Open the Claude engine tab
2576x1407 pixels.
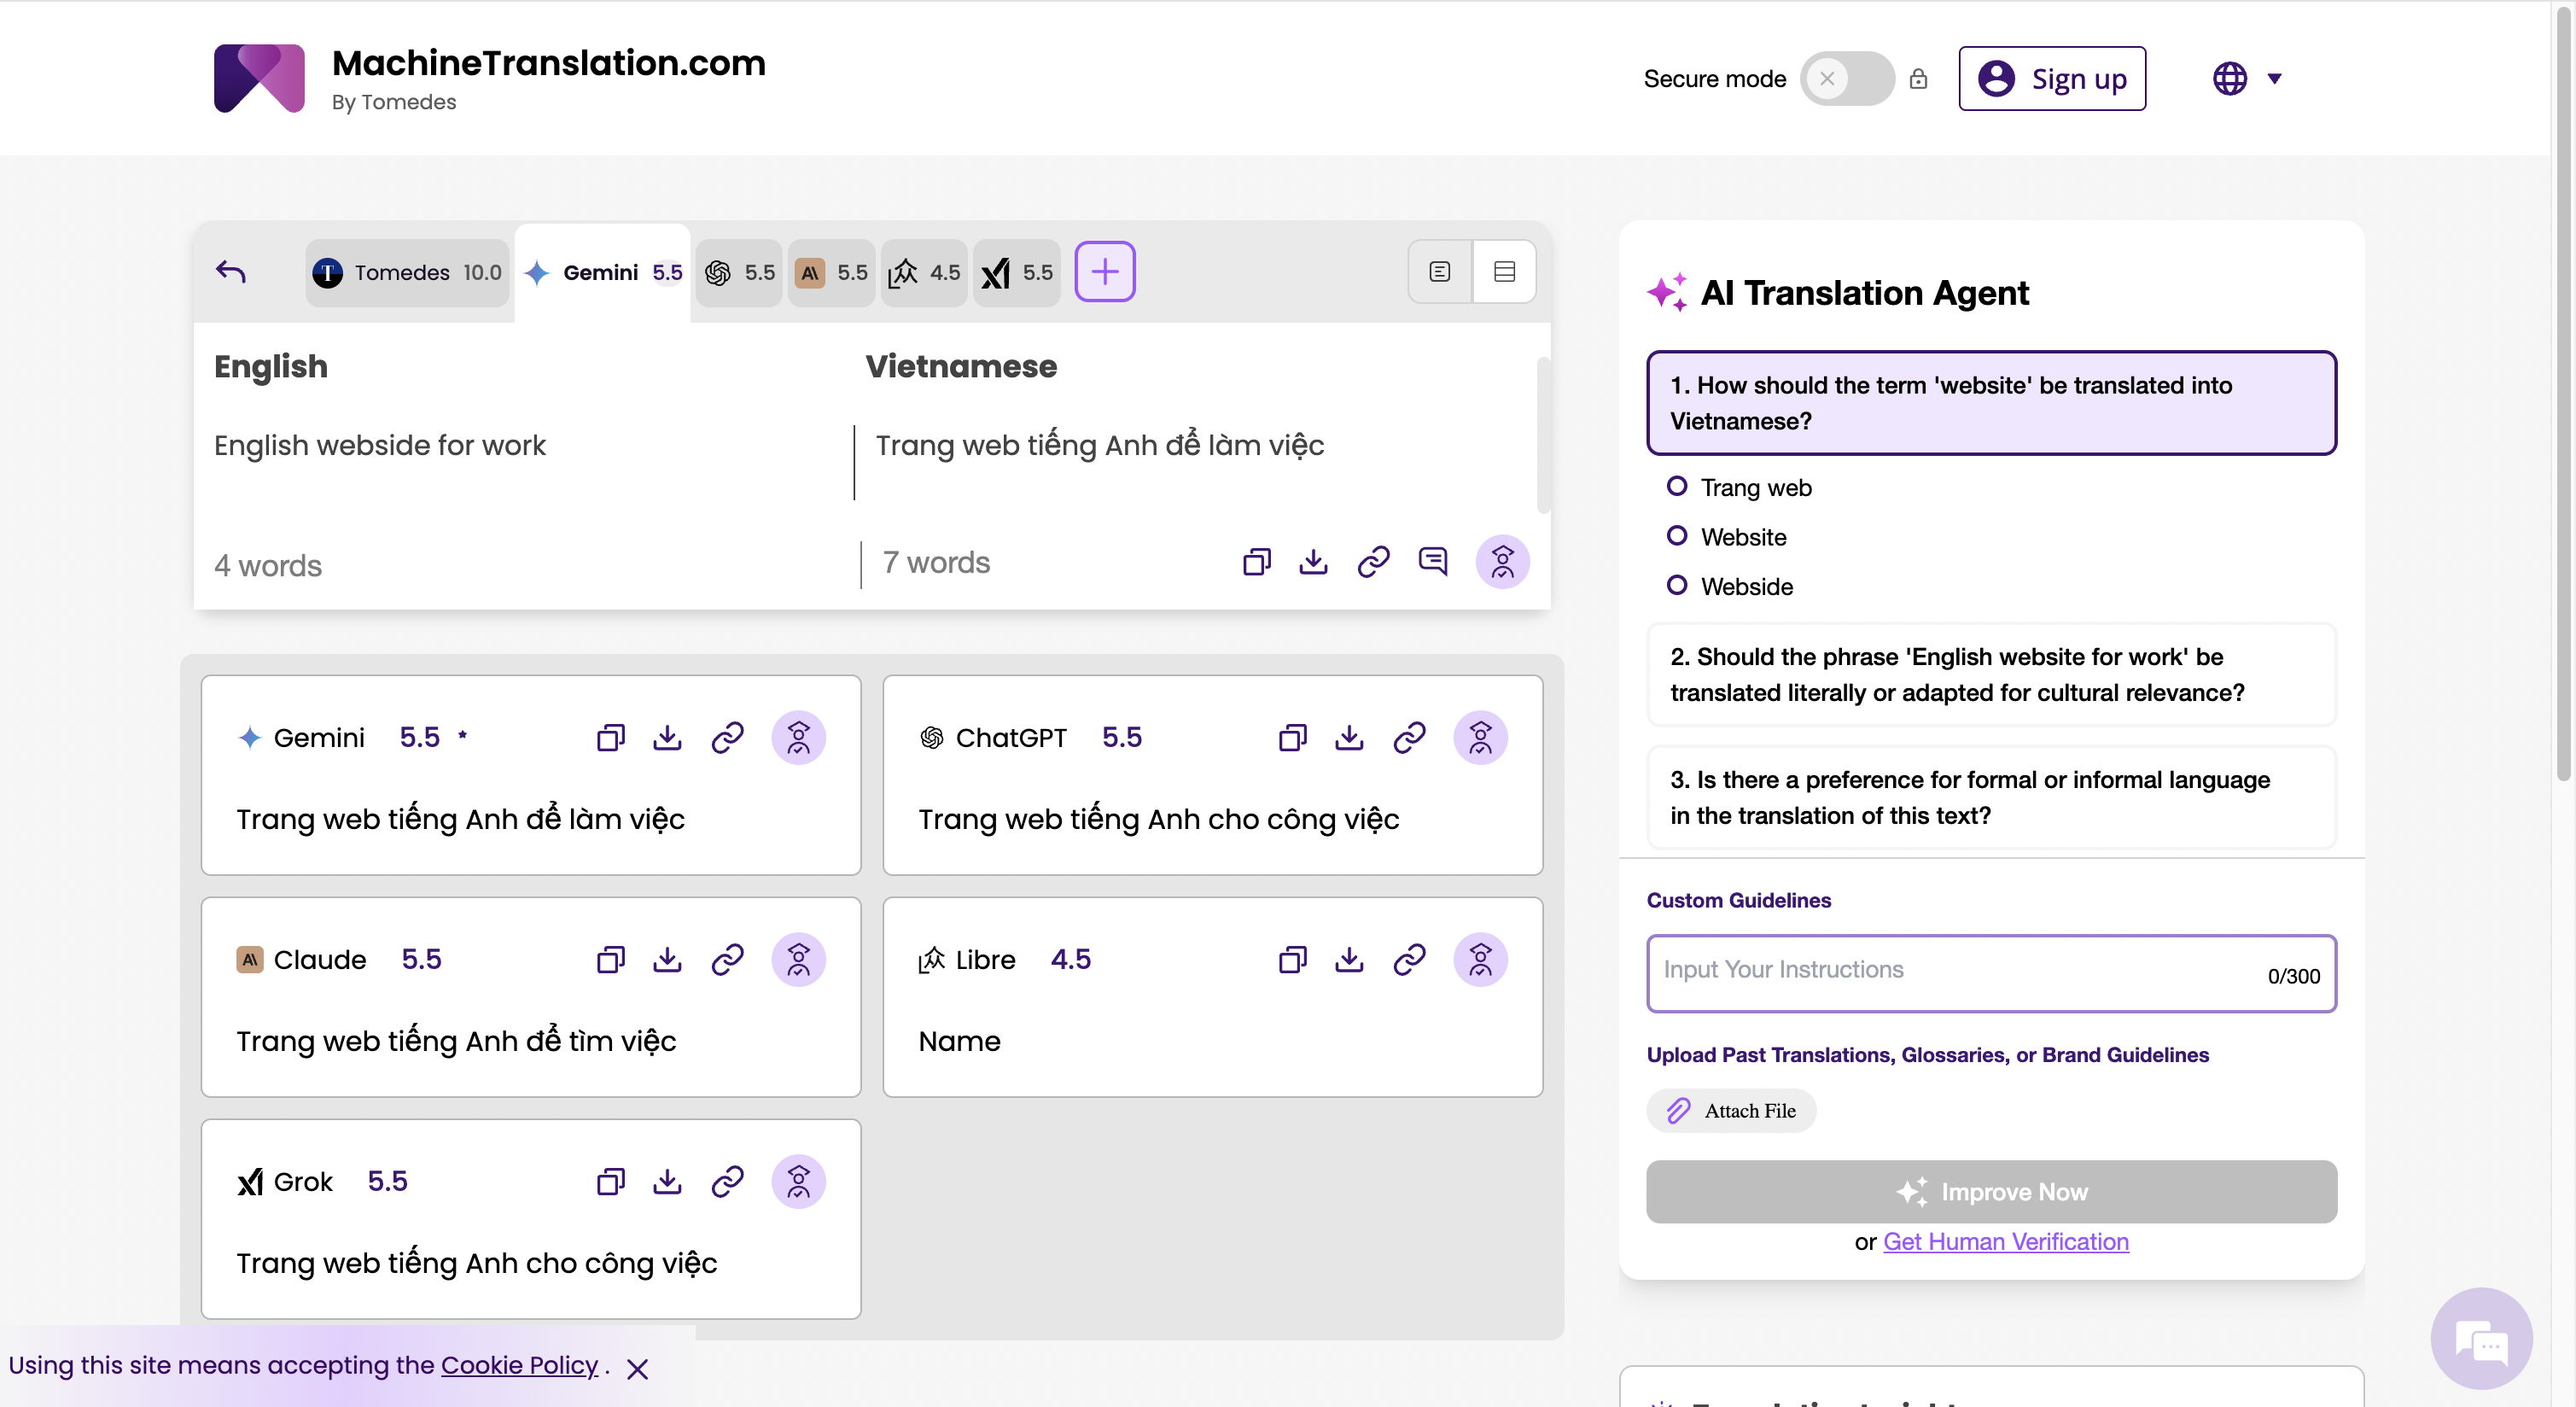pos(832,272)
